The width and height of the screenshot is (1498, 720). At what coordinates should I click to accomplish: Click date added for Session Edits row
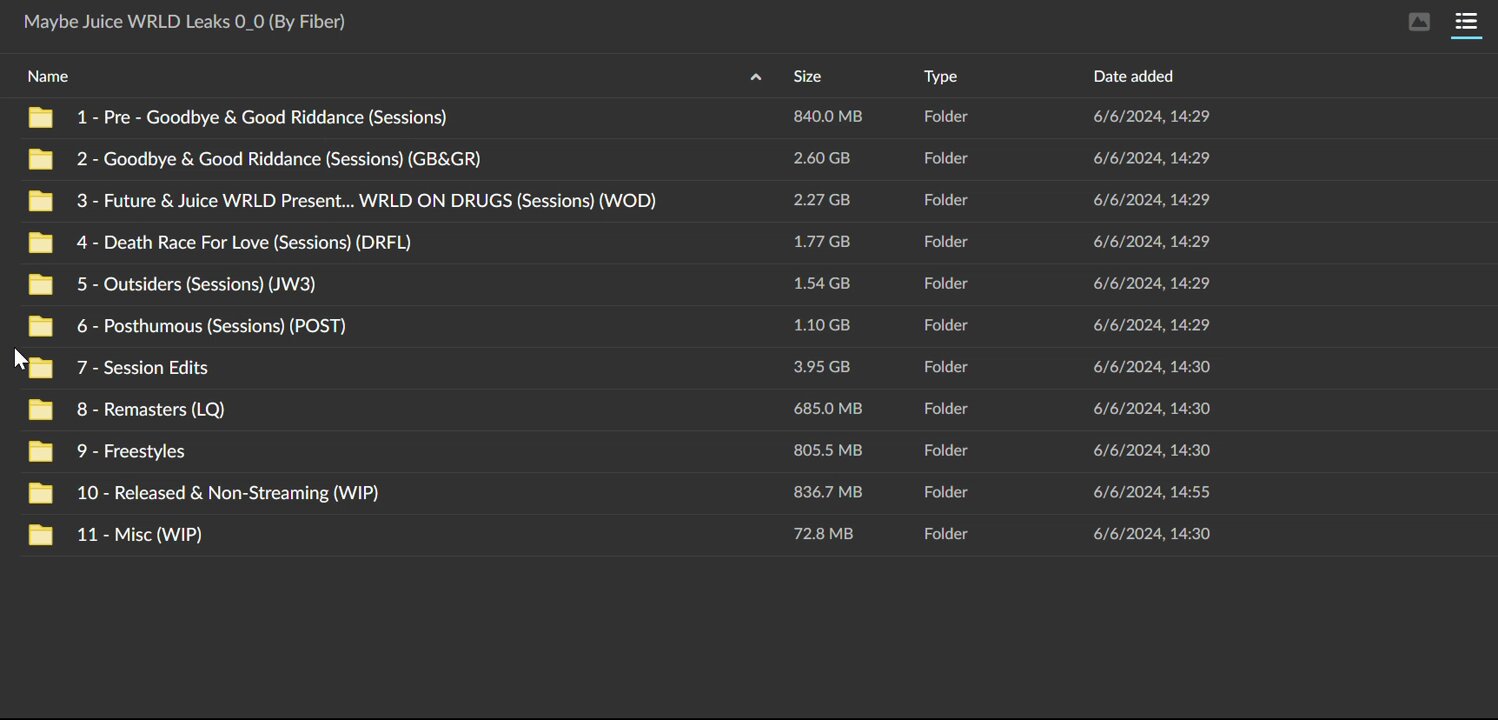click(x=1151, y=367)
